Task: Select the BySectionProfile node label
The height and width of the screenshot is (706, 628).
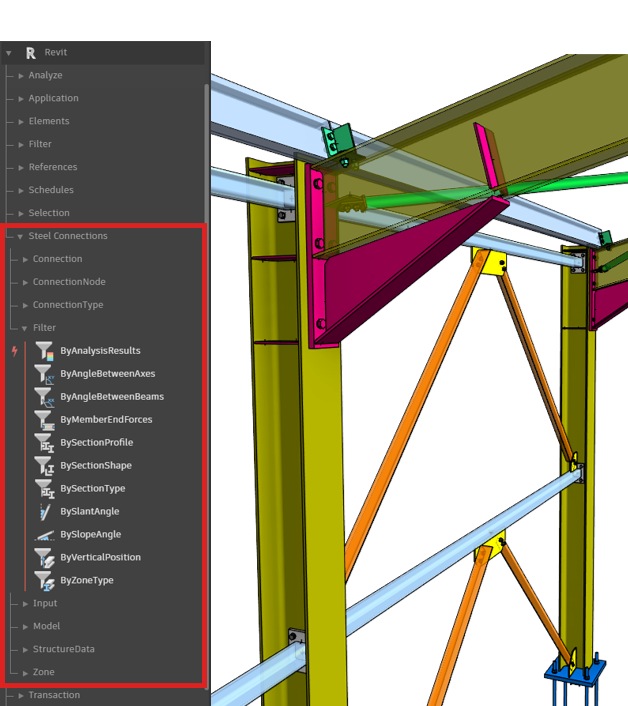Action: coord(97,442)
